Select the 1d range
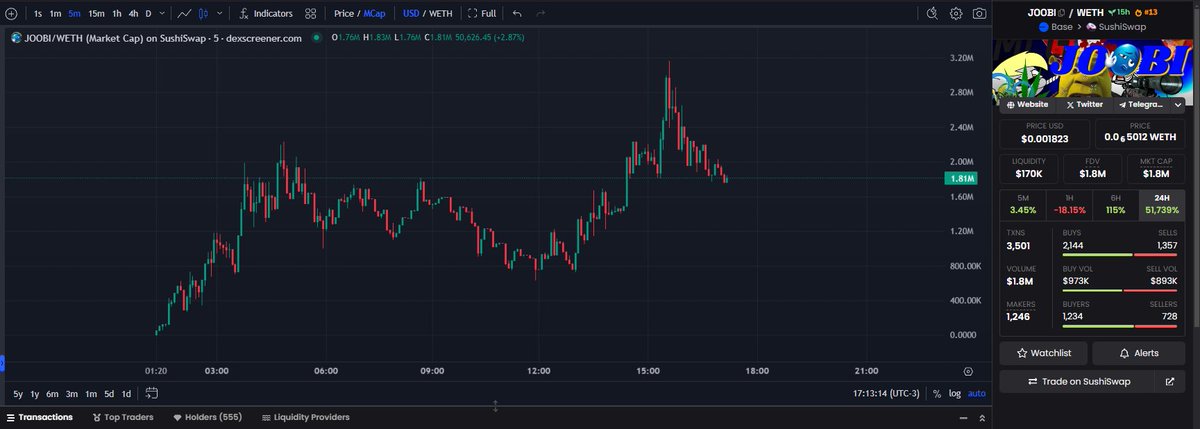 tap(125, 393)
